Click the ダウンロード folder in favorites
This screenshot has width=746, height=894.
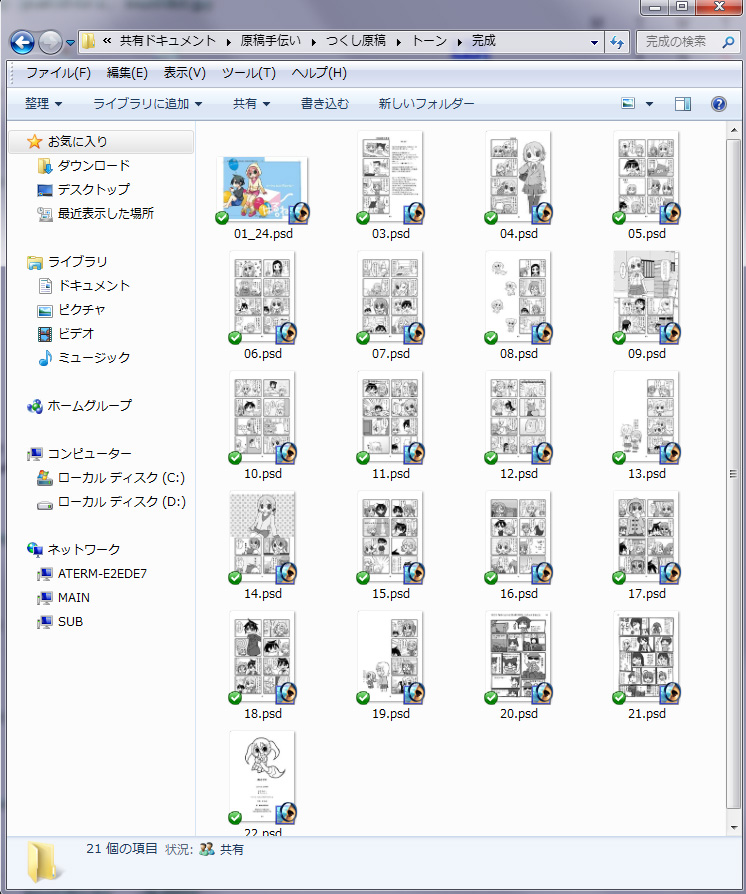tap(93, 165)
